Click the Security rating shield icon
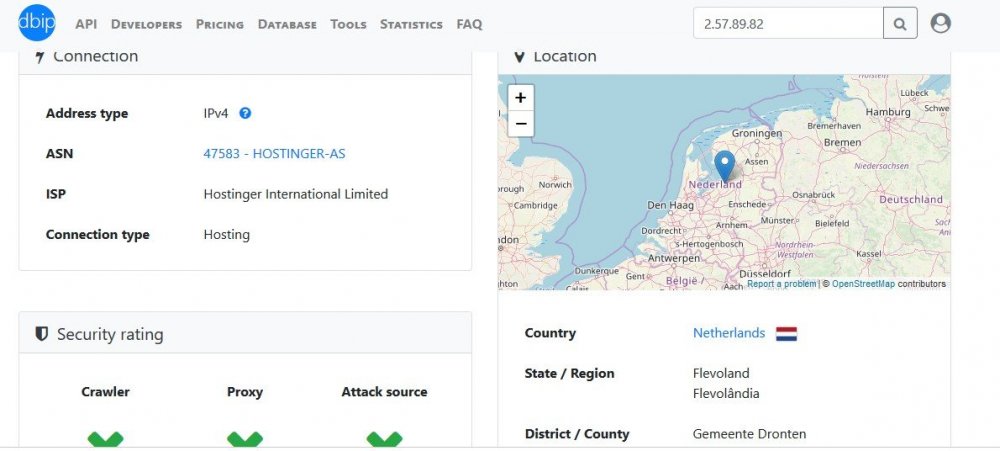 (41, 334)
